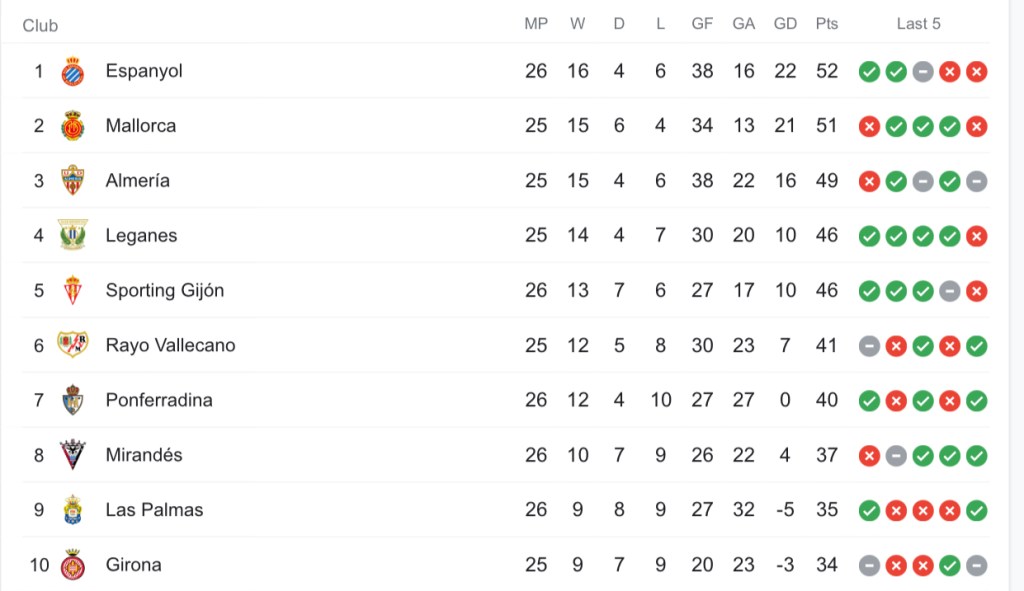Image resolution: width=1024 pixels, height=591 pixels.
Task: Click the Almería club crest icon
Action: [72, 181]
